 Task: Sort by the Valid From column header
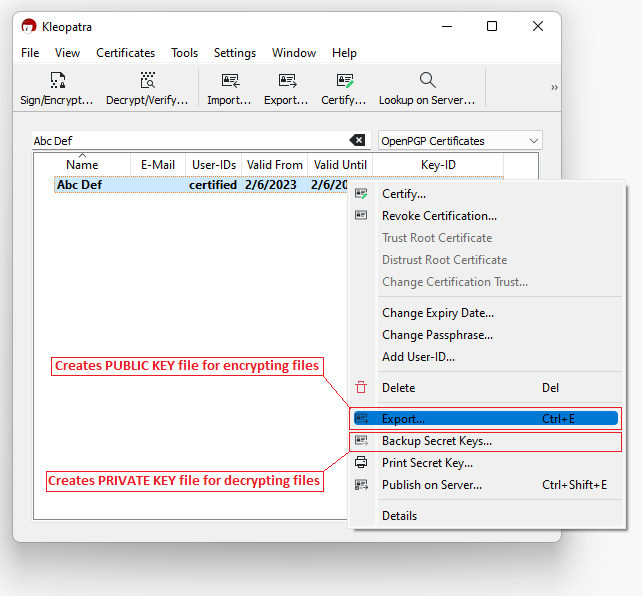(x=274, y=165)
